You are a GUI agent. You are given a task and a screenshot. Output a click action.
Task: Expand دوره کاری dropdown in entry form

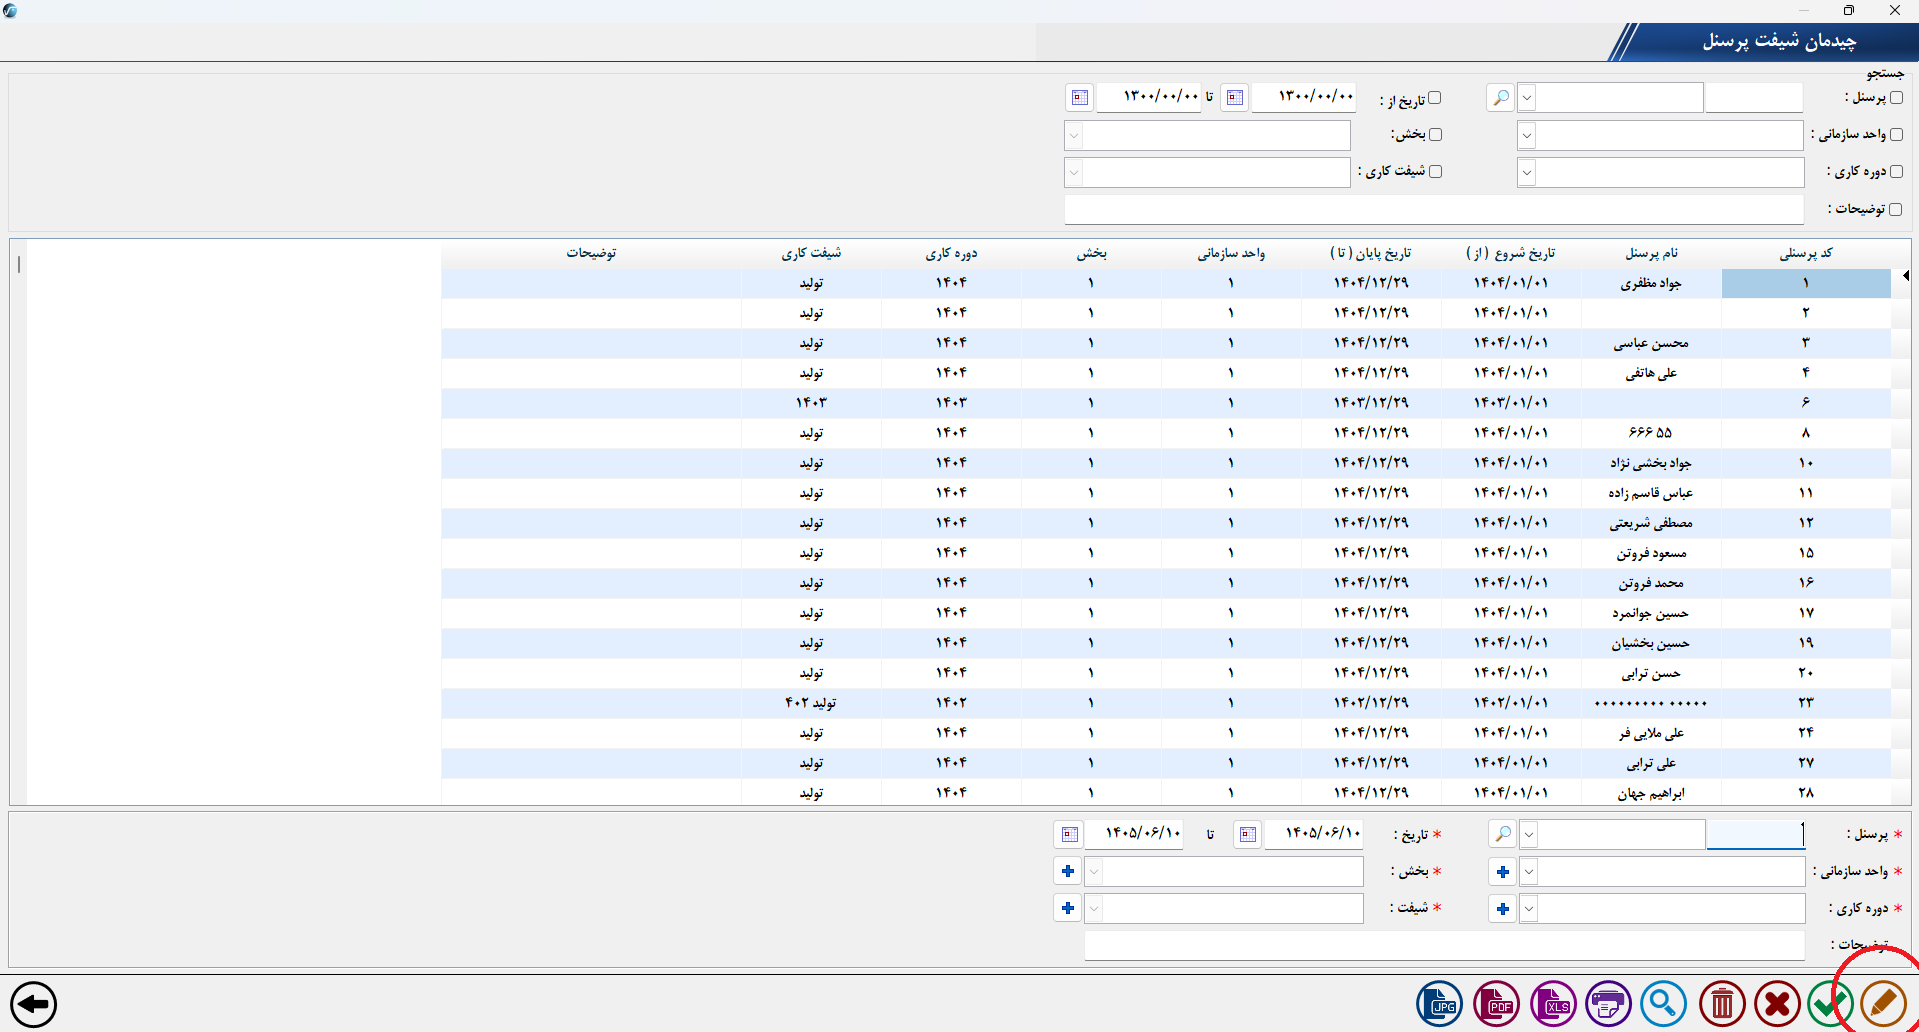(1529, 909)
